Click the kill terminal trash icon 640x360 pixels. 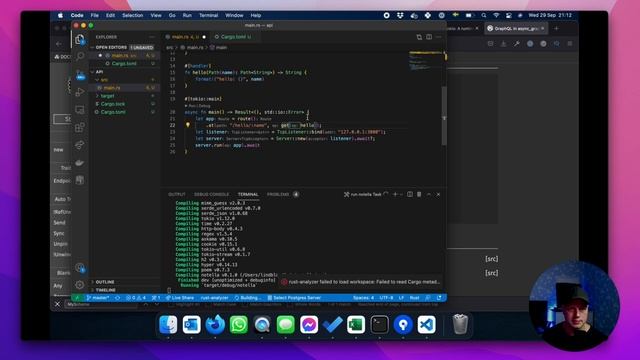click(419, 194)
